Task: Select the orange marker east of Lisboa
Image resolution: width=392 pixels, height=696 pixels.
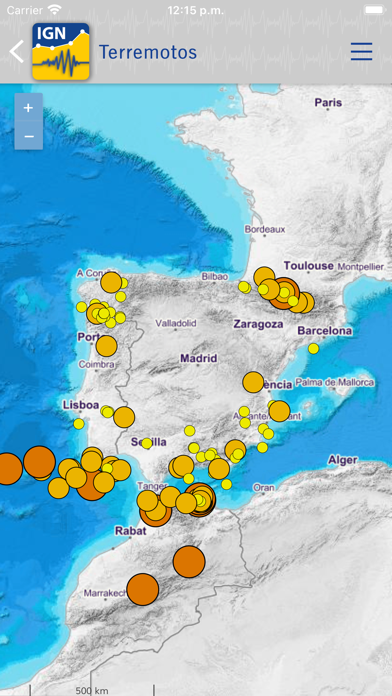Action: [124, 417]
